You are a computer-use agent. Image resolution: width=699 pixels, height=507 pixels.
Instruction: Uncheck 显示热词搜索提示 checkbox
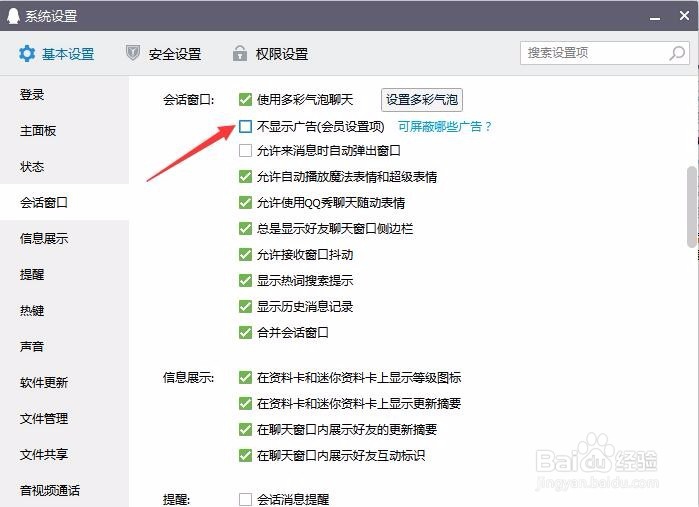(x=245, y=280)
